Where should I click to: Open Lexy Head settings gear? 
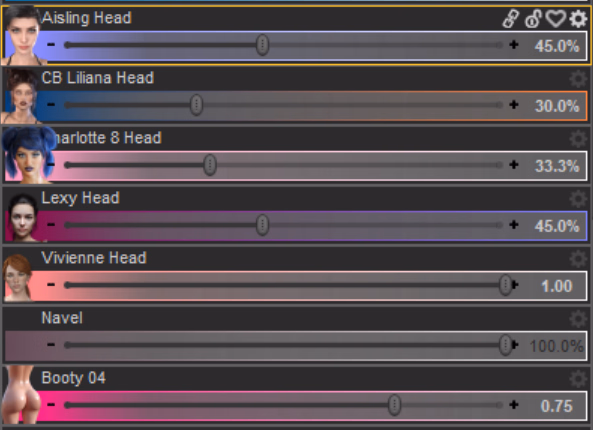(x=578, y=199)
